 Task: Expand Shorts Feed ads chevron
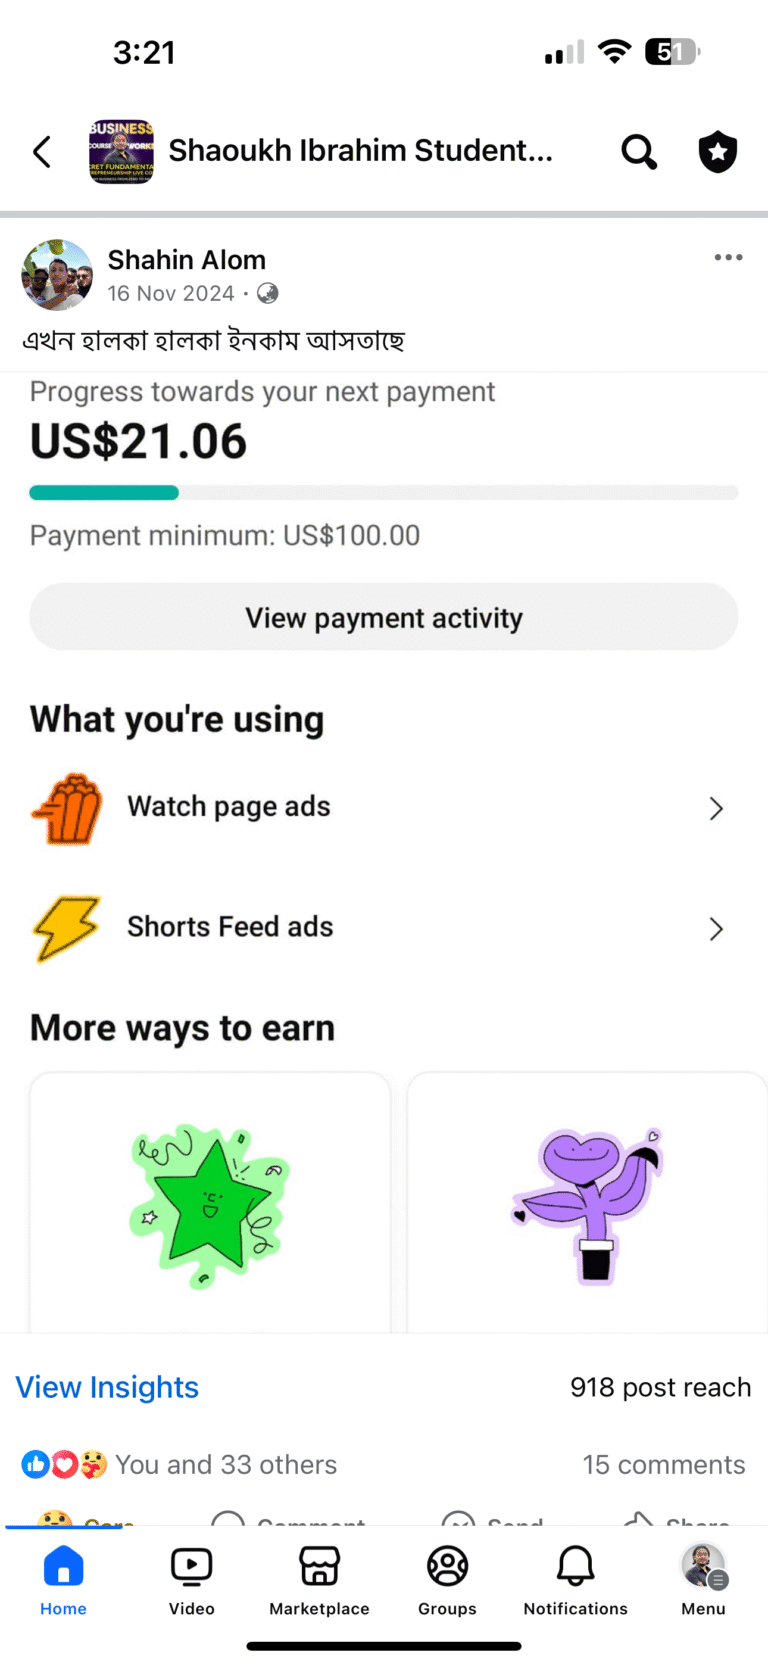(x=716, y=929)
